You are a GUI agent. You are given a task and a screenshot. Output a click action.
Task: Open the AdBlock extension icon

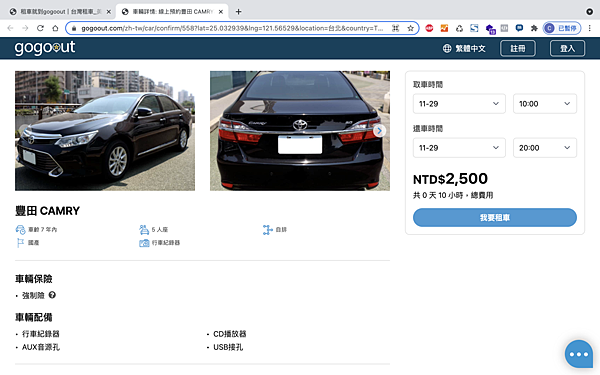429,28
